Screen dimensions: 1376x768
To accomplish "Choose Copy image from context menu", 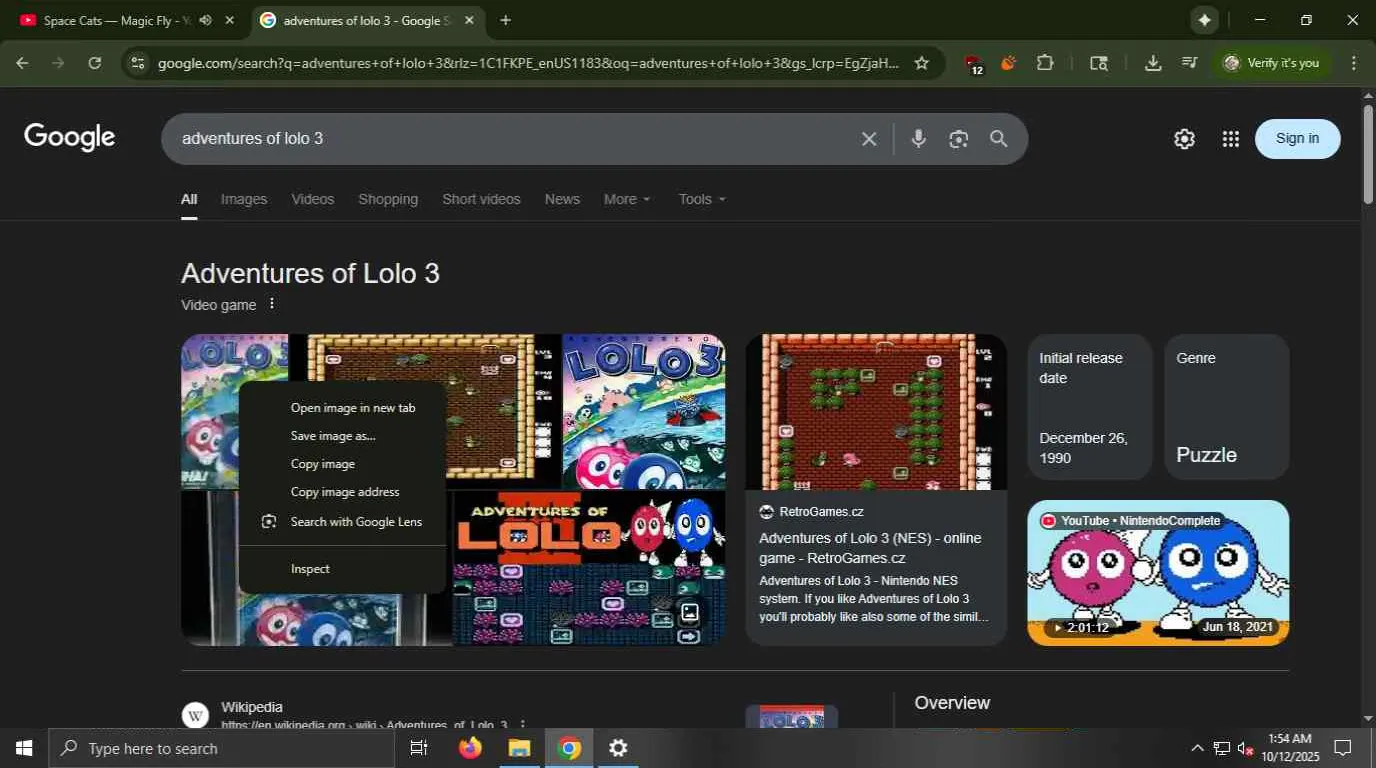I will [x=342, y=464].
